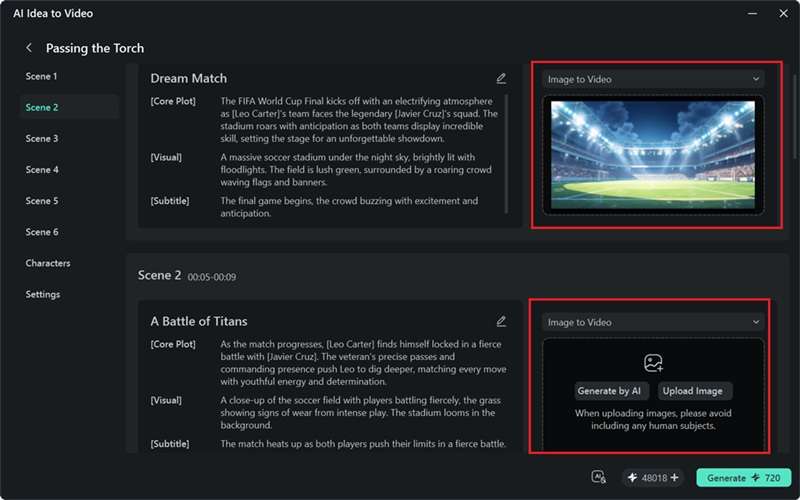Go to Scene 3 in the sidebar
This screenshot has width=800, height=500.
42,138
